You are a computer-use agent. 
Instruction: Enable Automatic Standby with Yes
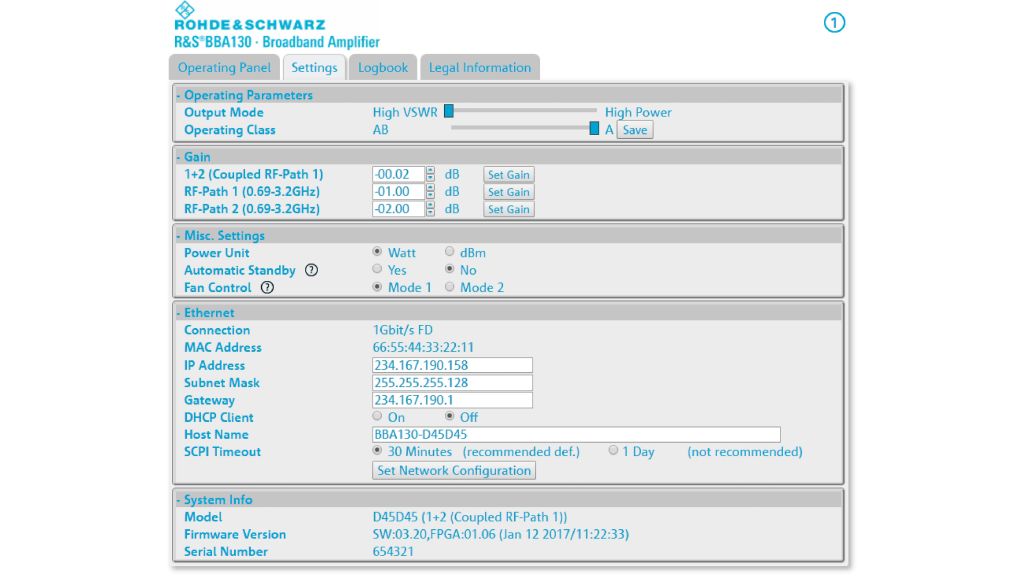click(377, 270)
